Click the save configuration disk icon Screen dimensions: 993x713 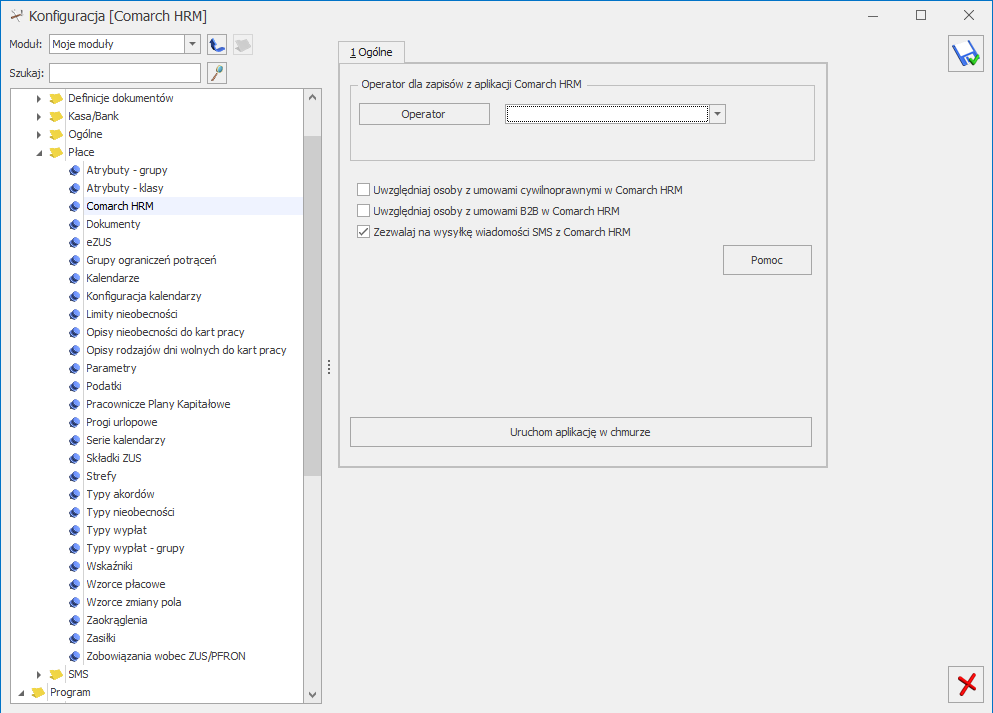pos(966,54)
